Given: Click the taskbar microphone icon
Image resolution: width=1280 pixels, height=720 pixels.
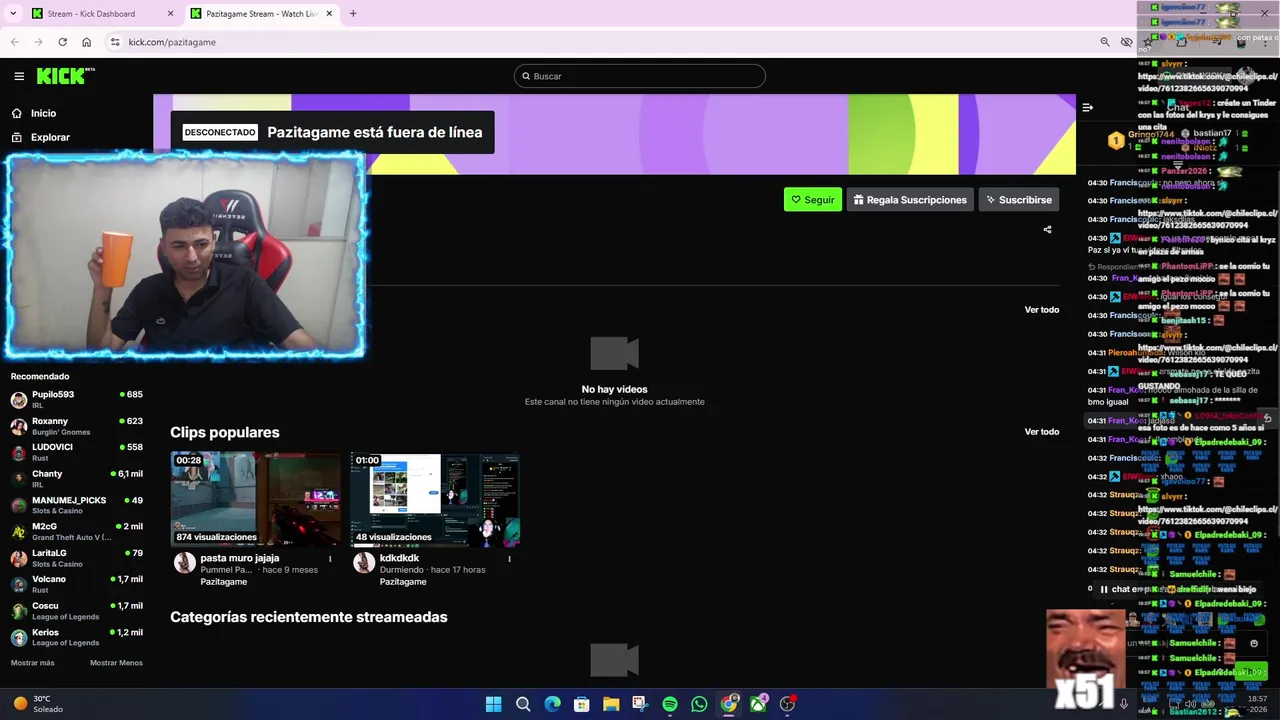Looking at the screenshot, I should click(x=1124, y=704).
